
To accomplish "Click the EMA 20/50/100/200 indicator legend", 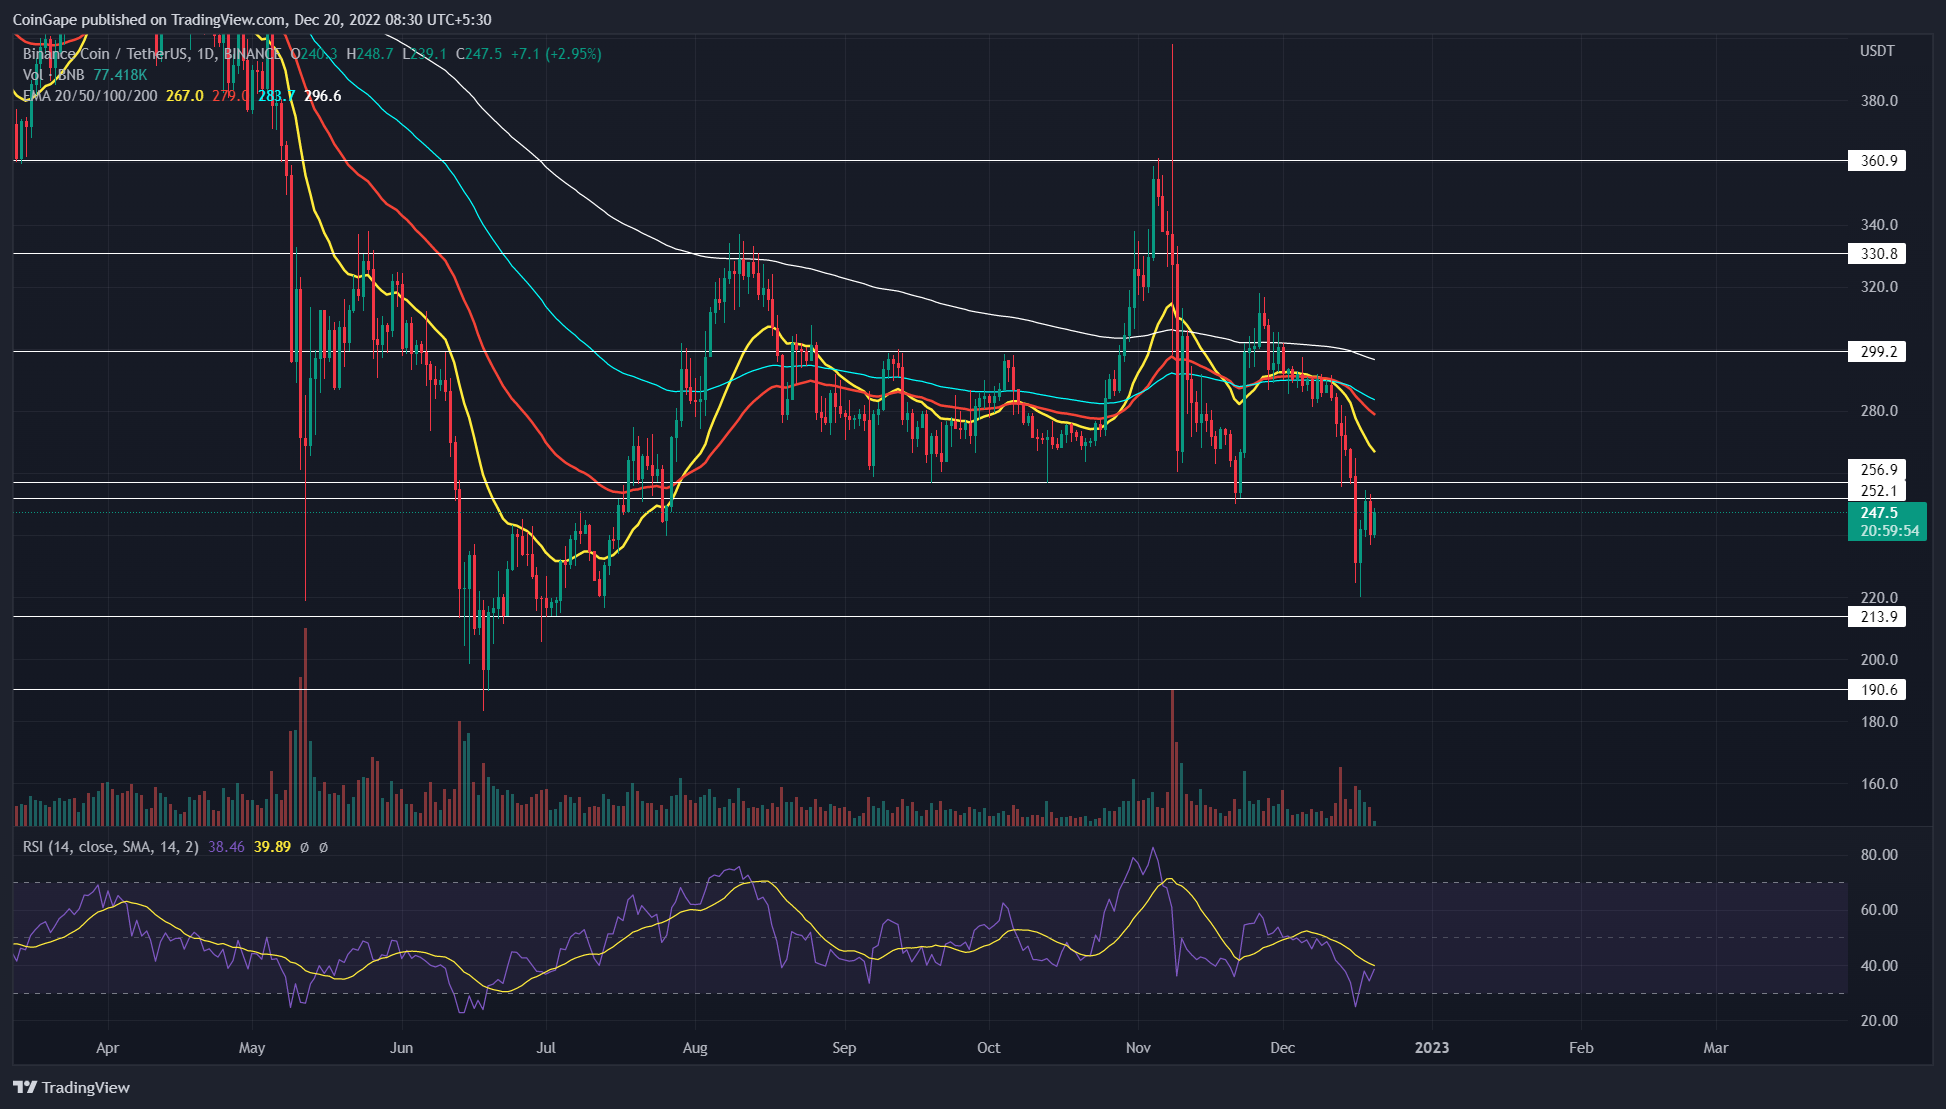I will pyautogui.click(x=90, y=96).
